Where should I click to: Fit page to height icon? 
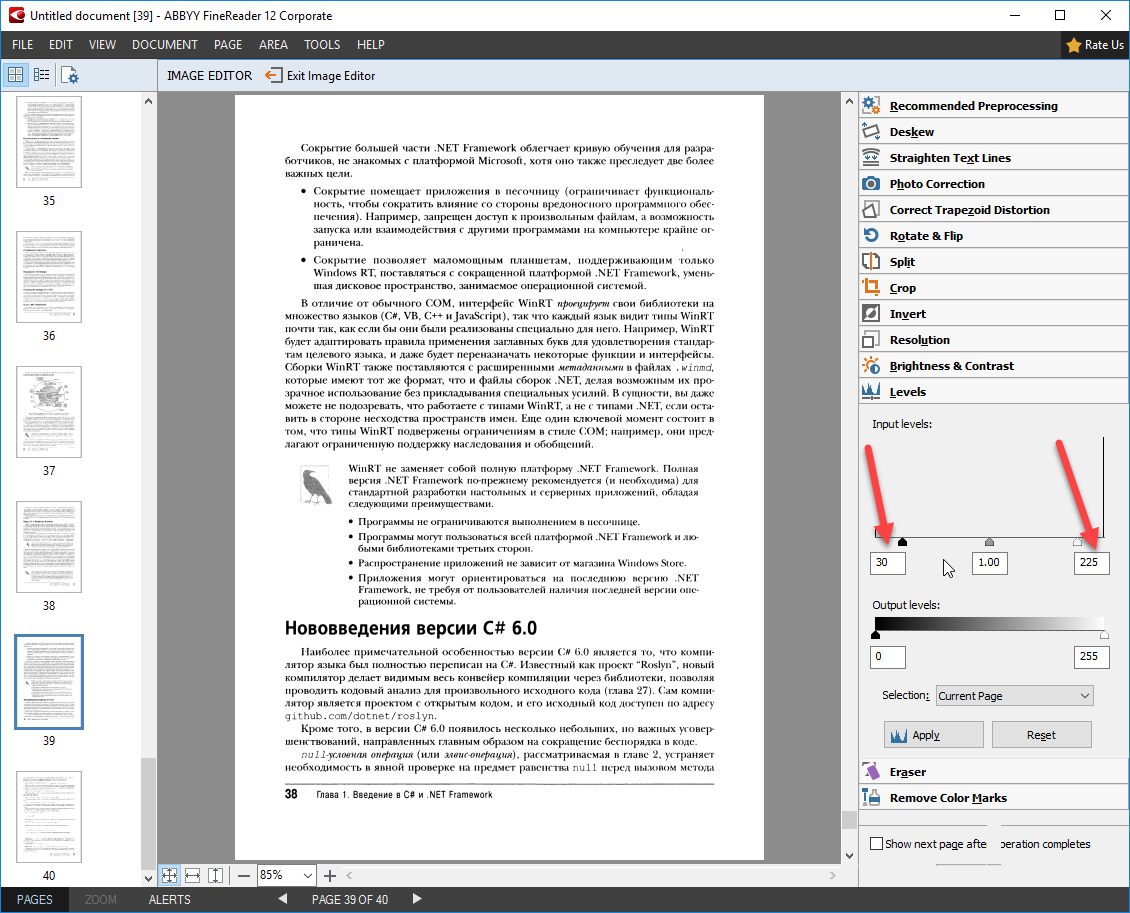[x=215, y=876]
